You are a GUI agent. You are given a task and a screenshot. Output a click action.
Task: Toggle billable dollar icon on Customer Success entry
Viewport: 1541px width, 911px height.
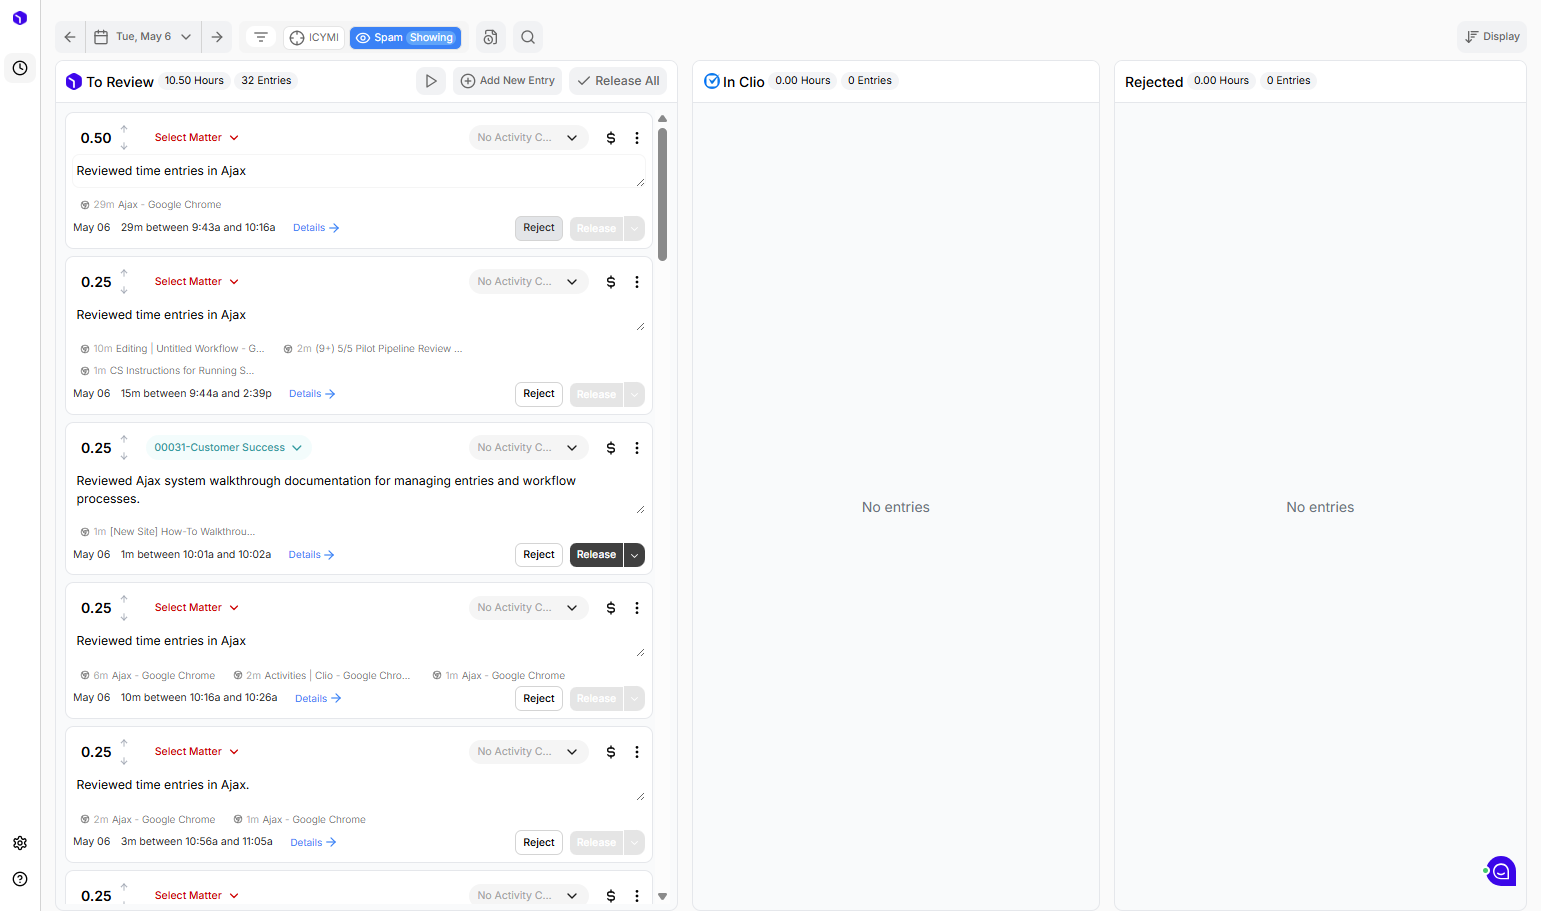[611, 448]
